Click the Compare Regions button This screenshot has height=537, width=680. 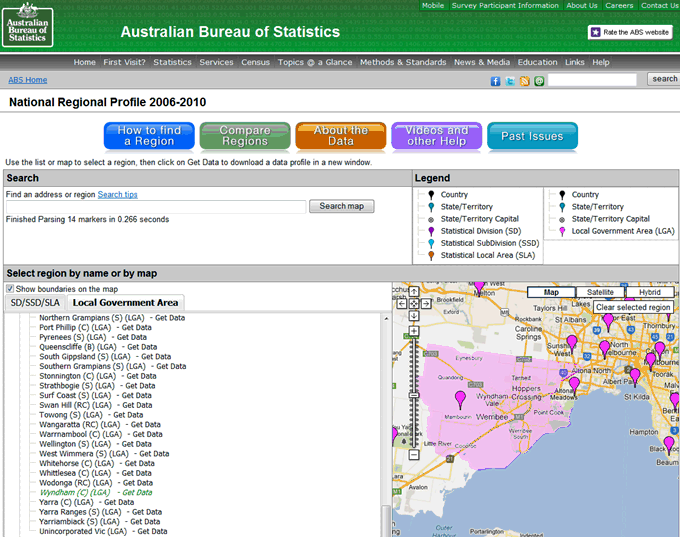pyautogui.click(x=245, y=136)
